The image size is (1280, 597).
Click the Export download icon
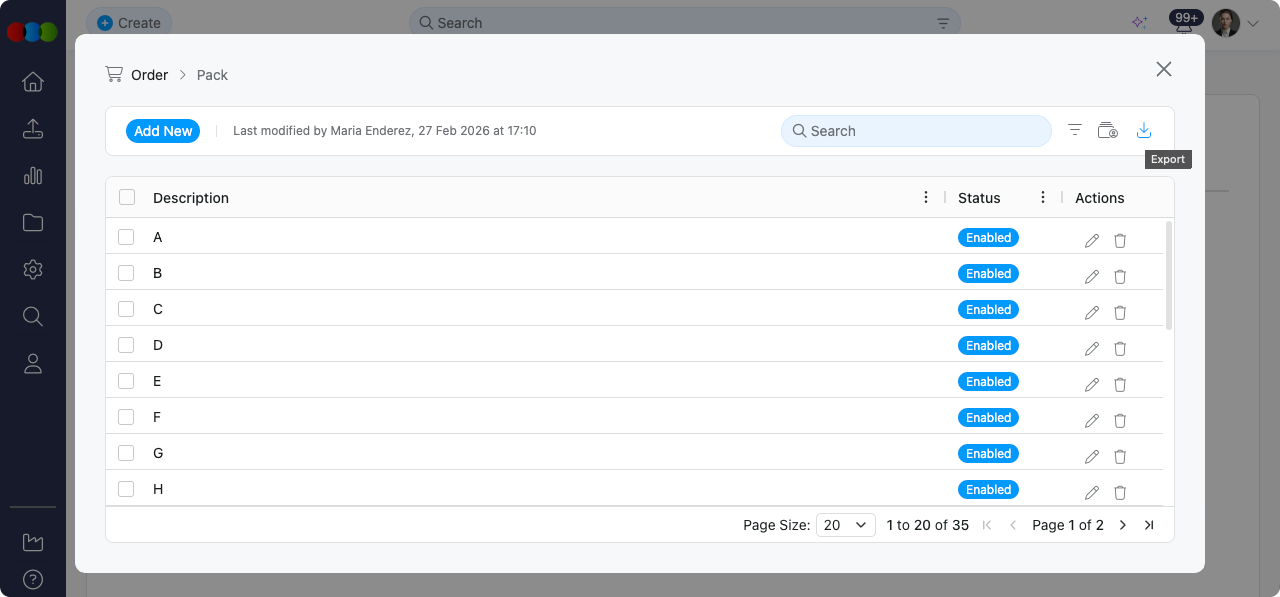click(1144, 131)
